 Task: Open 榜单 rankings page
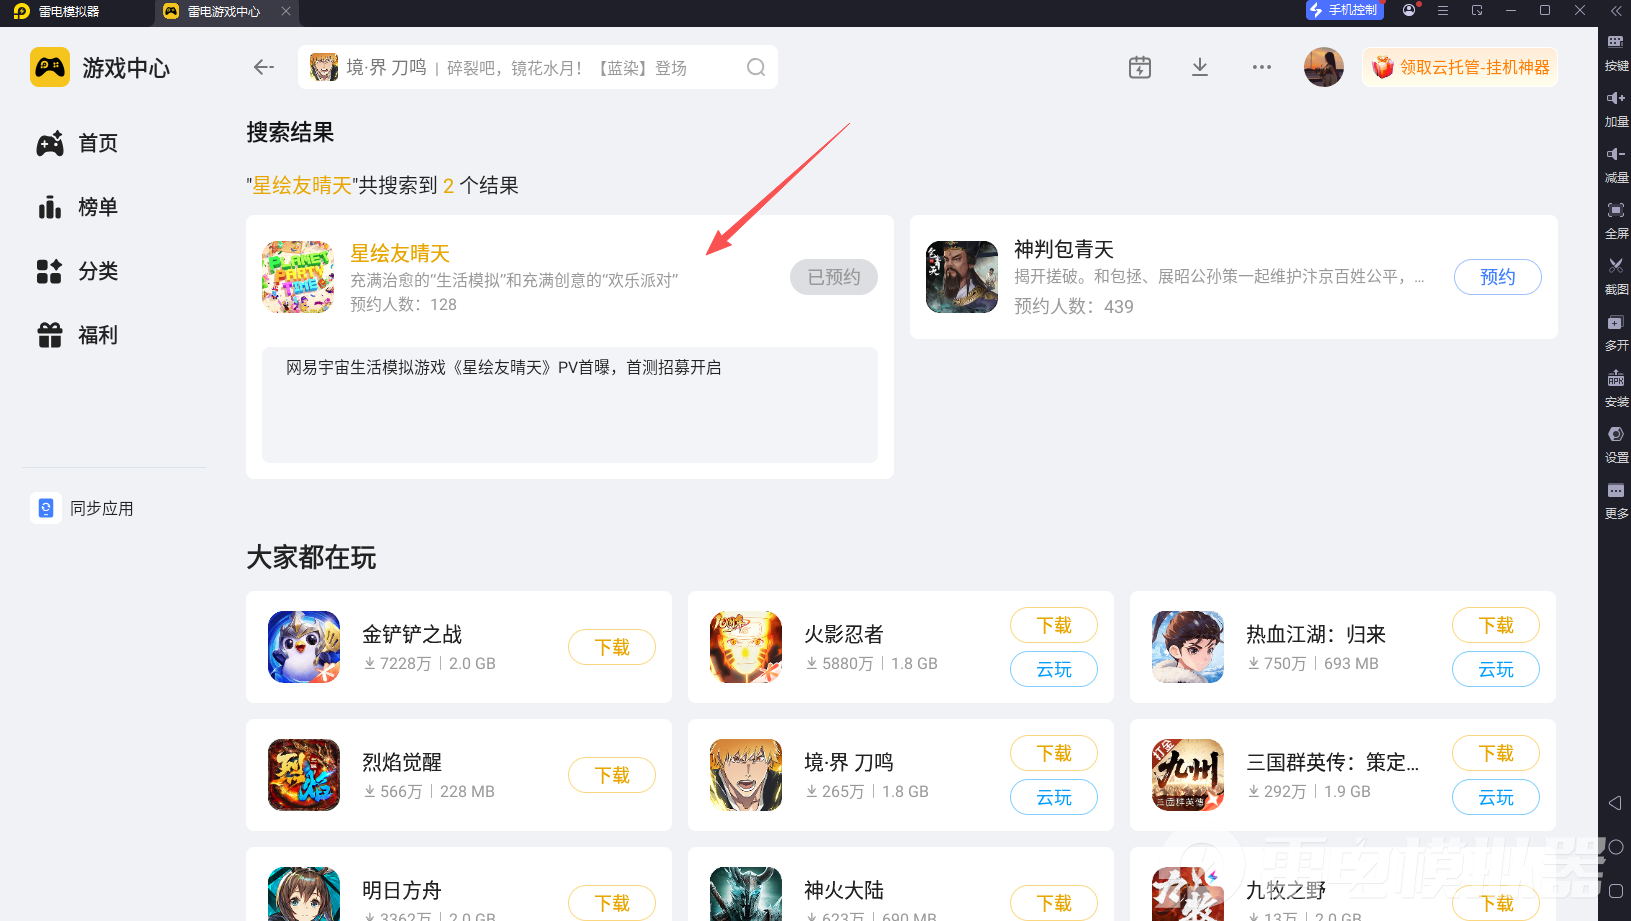tap(78, 207)
